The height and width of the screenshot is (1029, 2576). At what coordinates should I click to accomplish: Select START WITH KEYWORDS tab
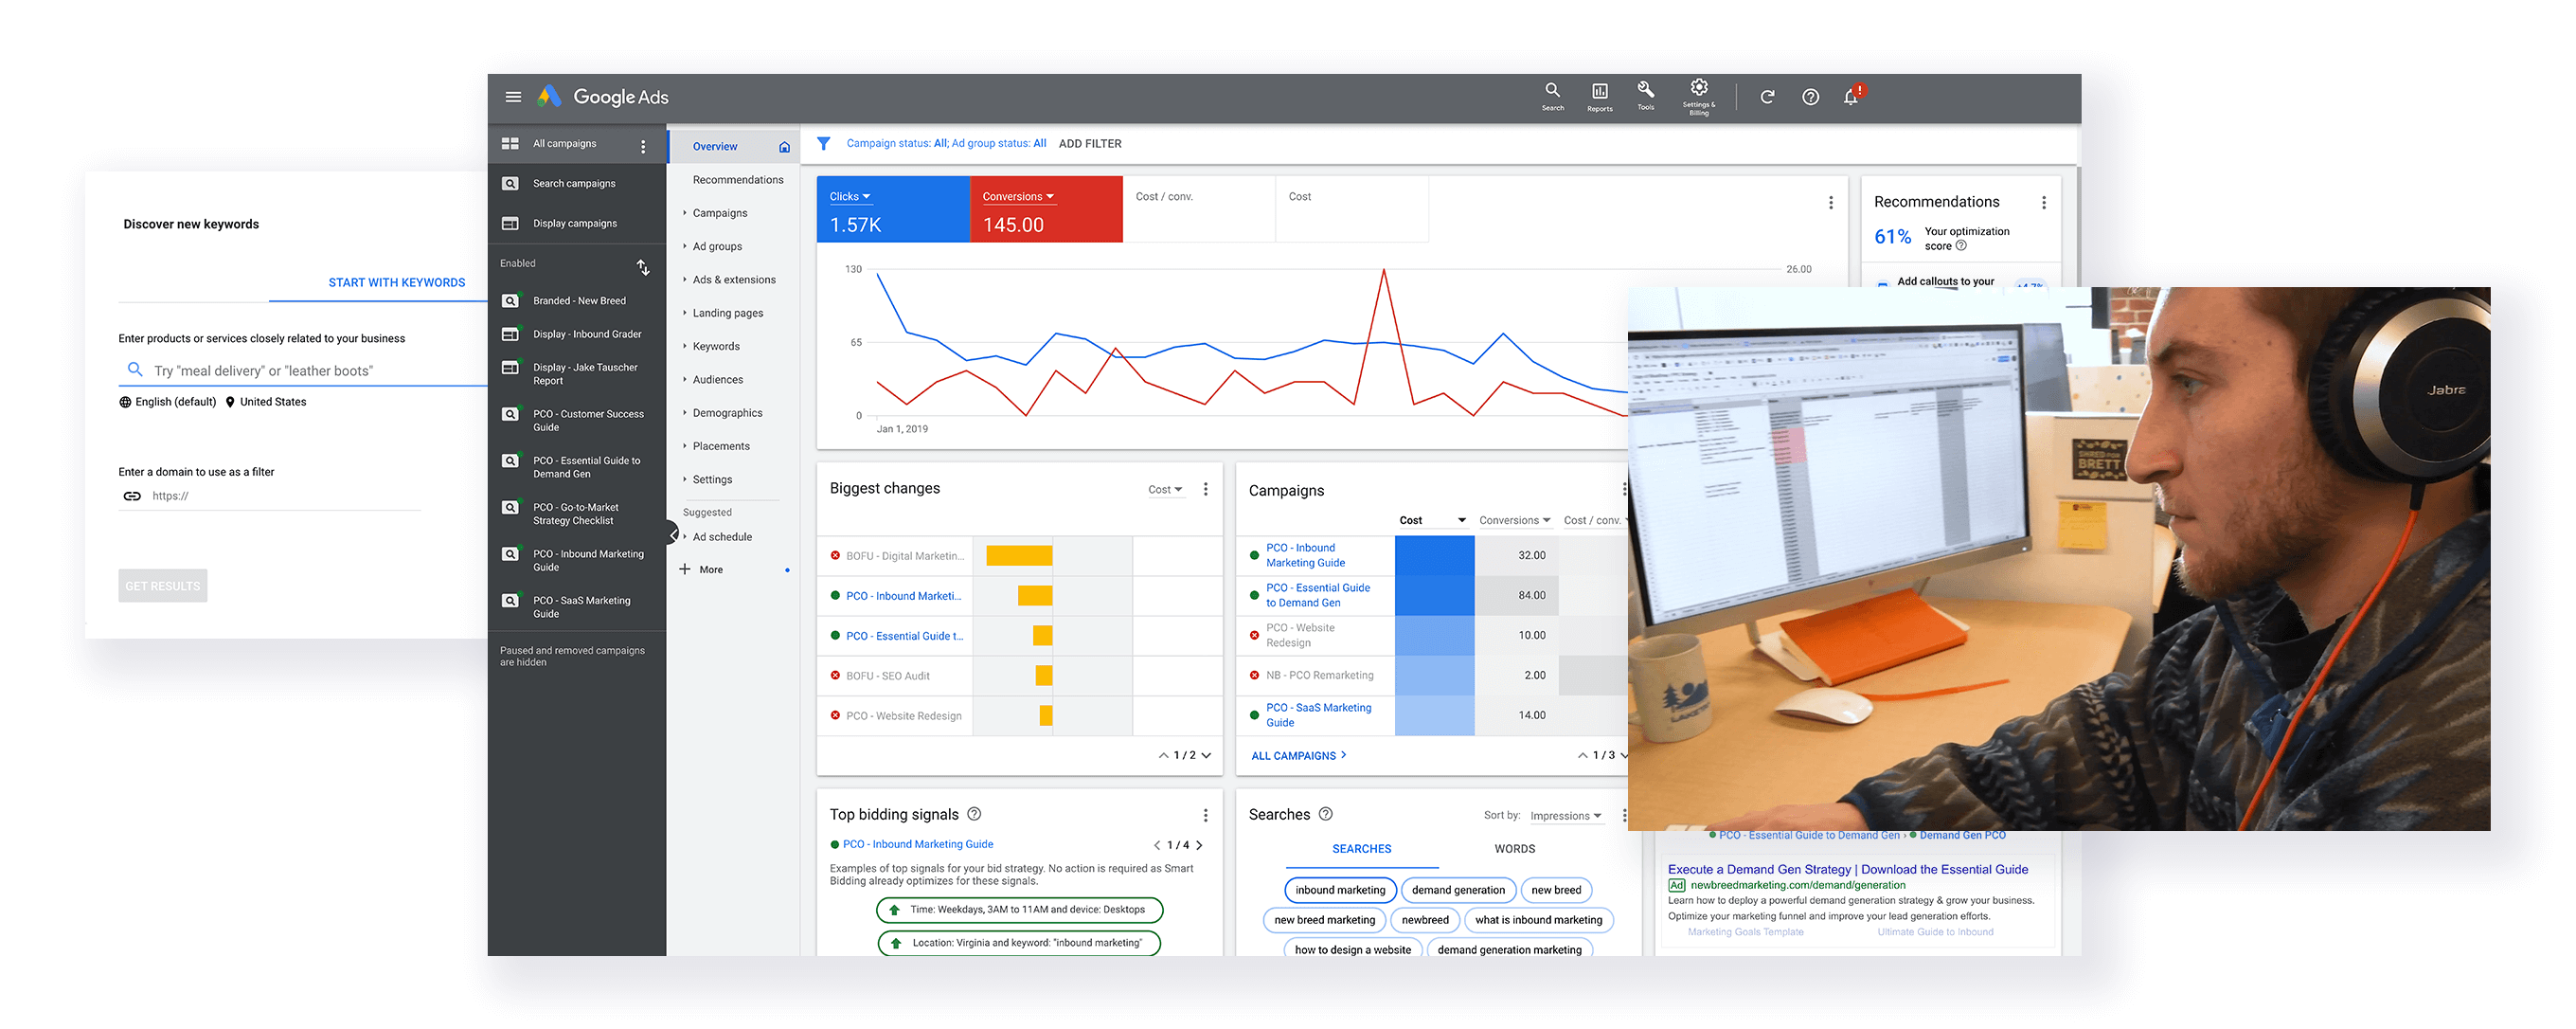point(396,283)
